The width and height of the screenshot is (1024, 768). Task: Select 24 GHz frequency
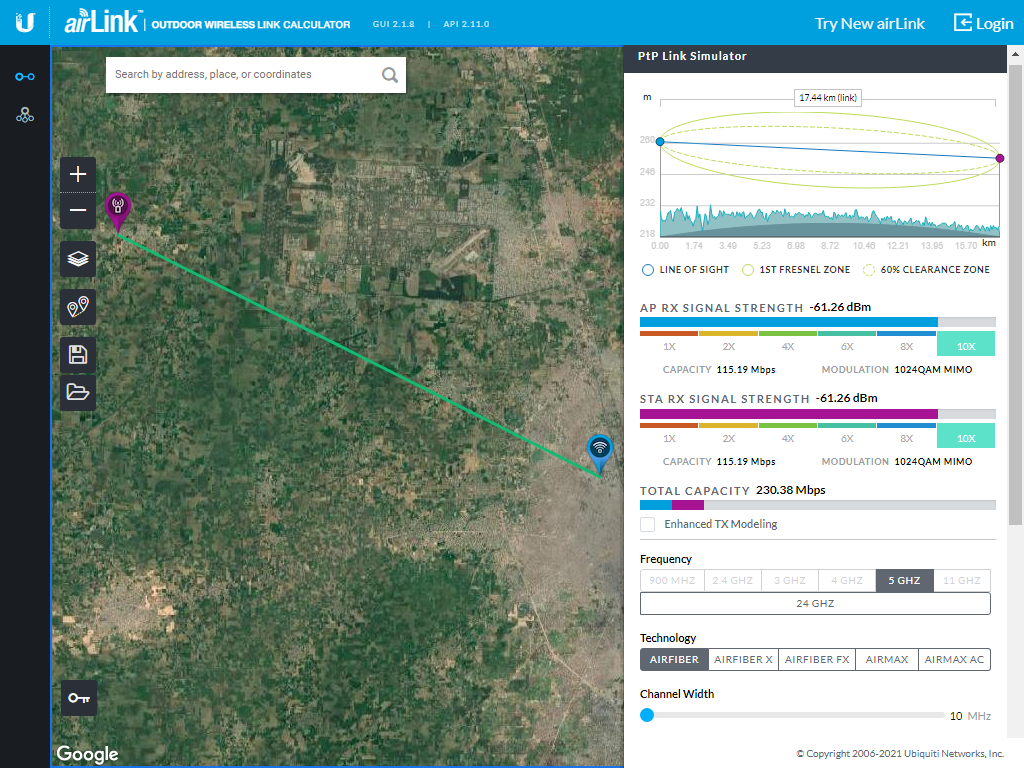pos(815,603)
